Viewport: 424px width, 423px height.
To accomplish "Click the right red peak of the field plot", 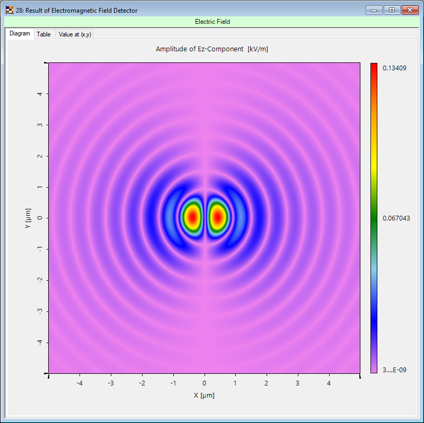I will pyautogui.click(x=217, y=217).
